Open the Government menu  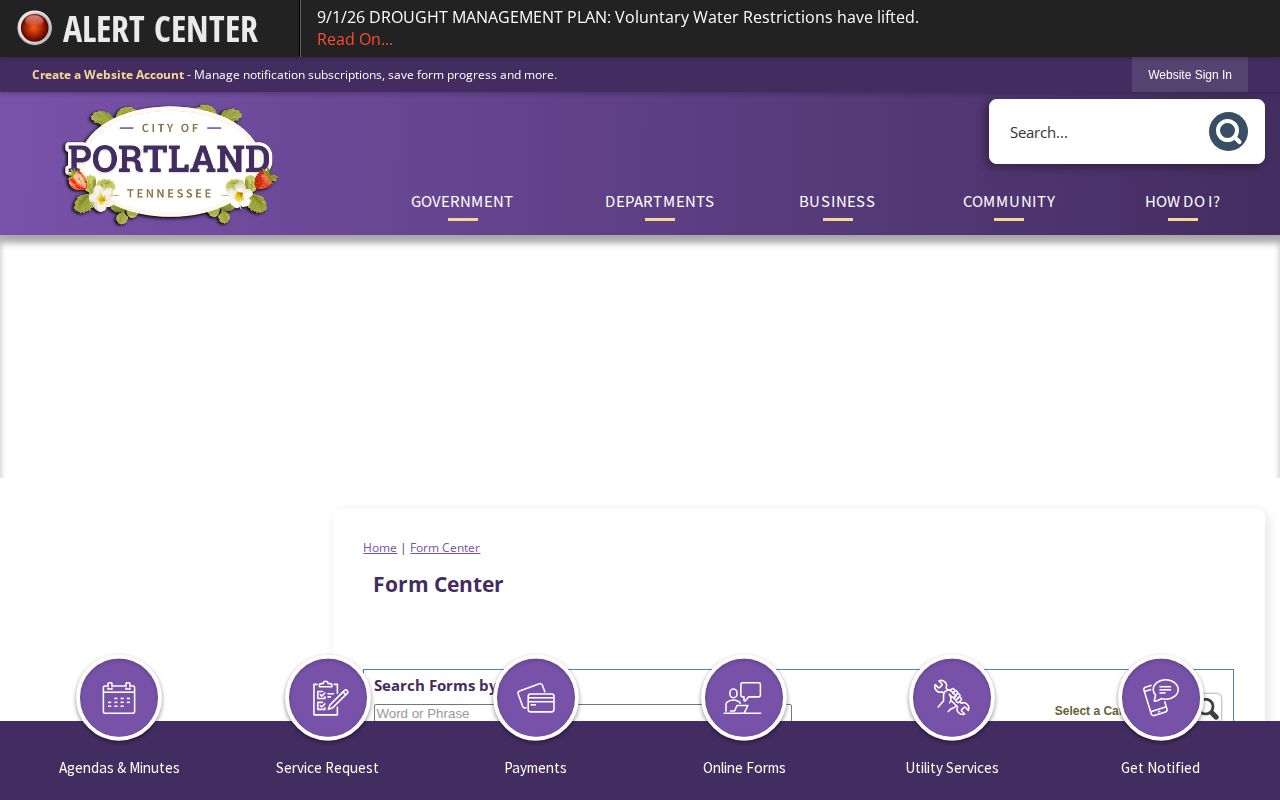click(x=462, y=202)
